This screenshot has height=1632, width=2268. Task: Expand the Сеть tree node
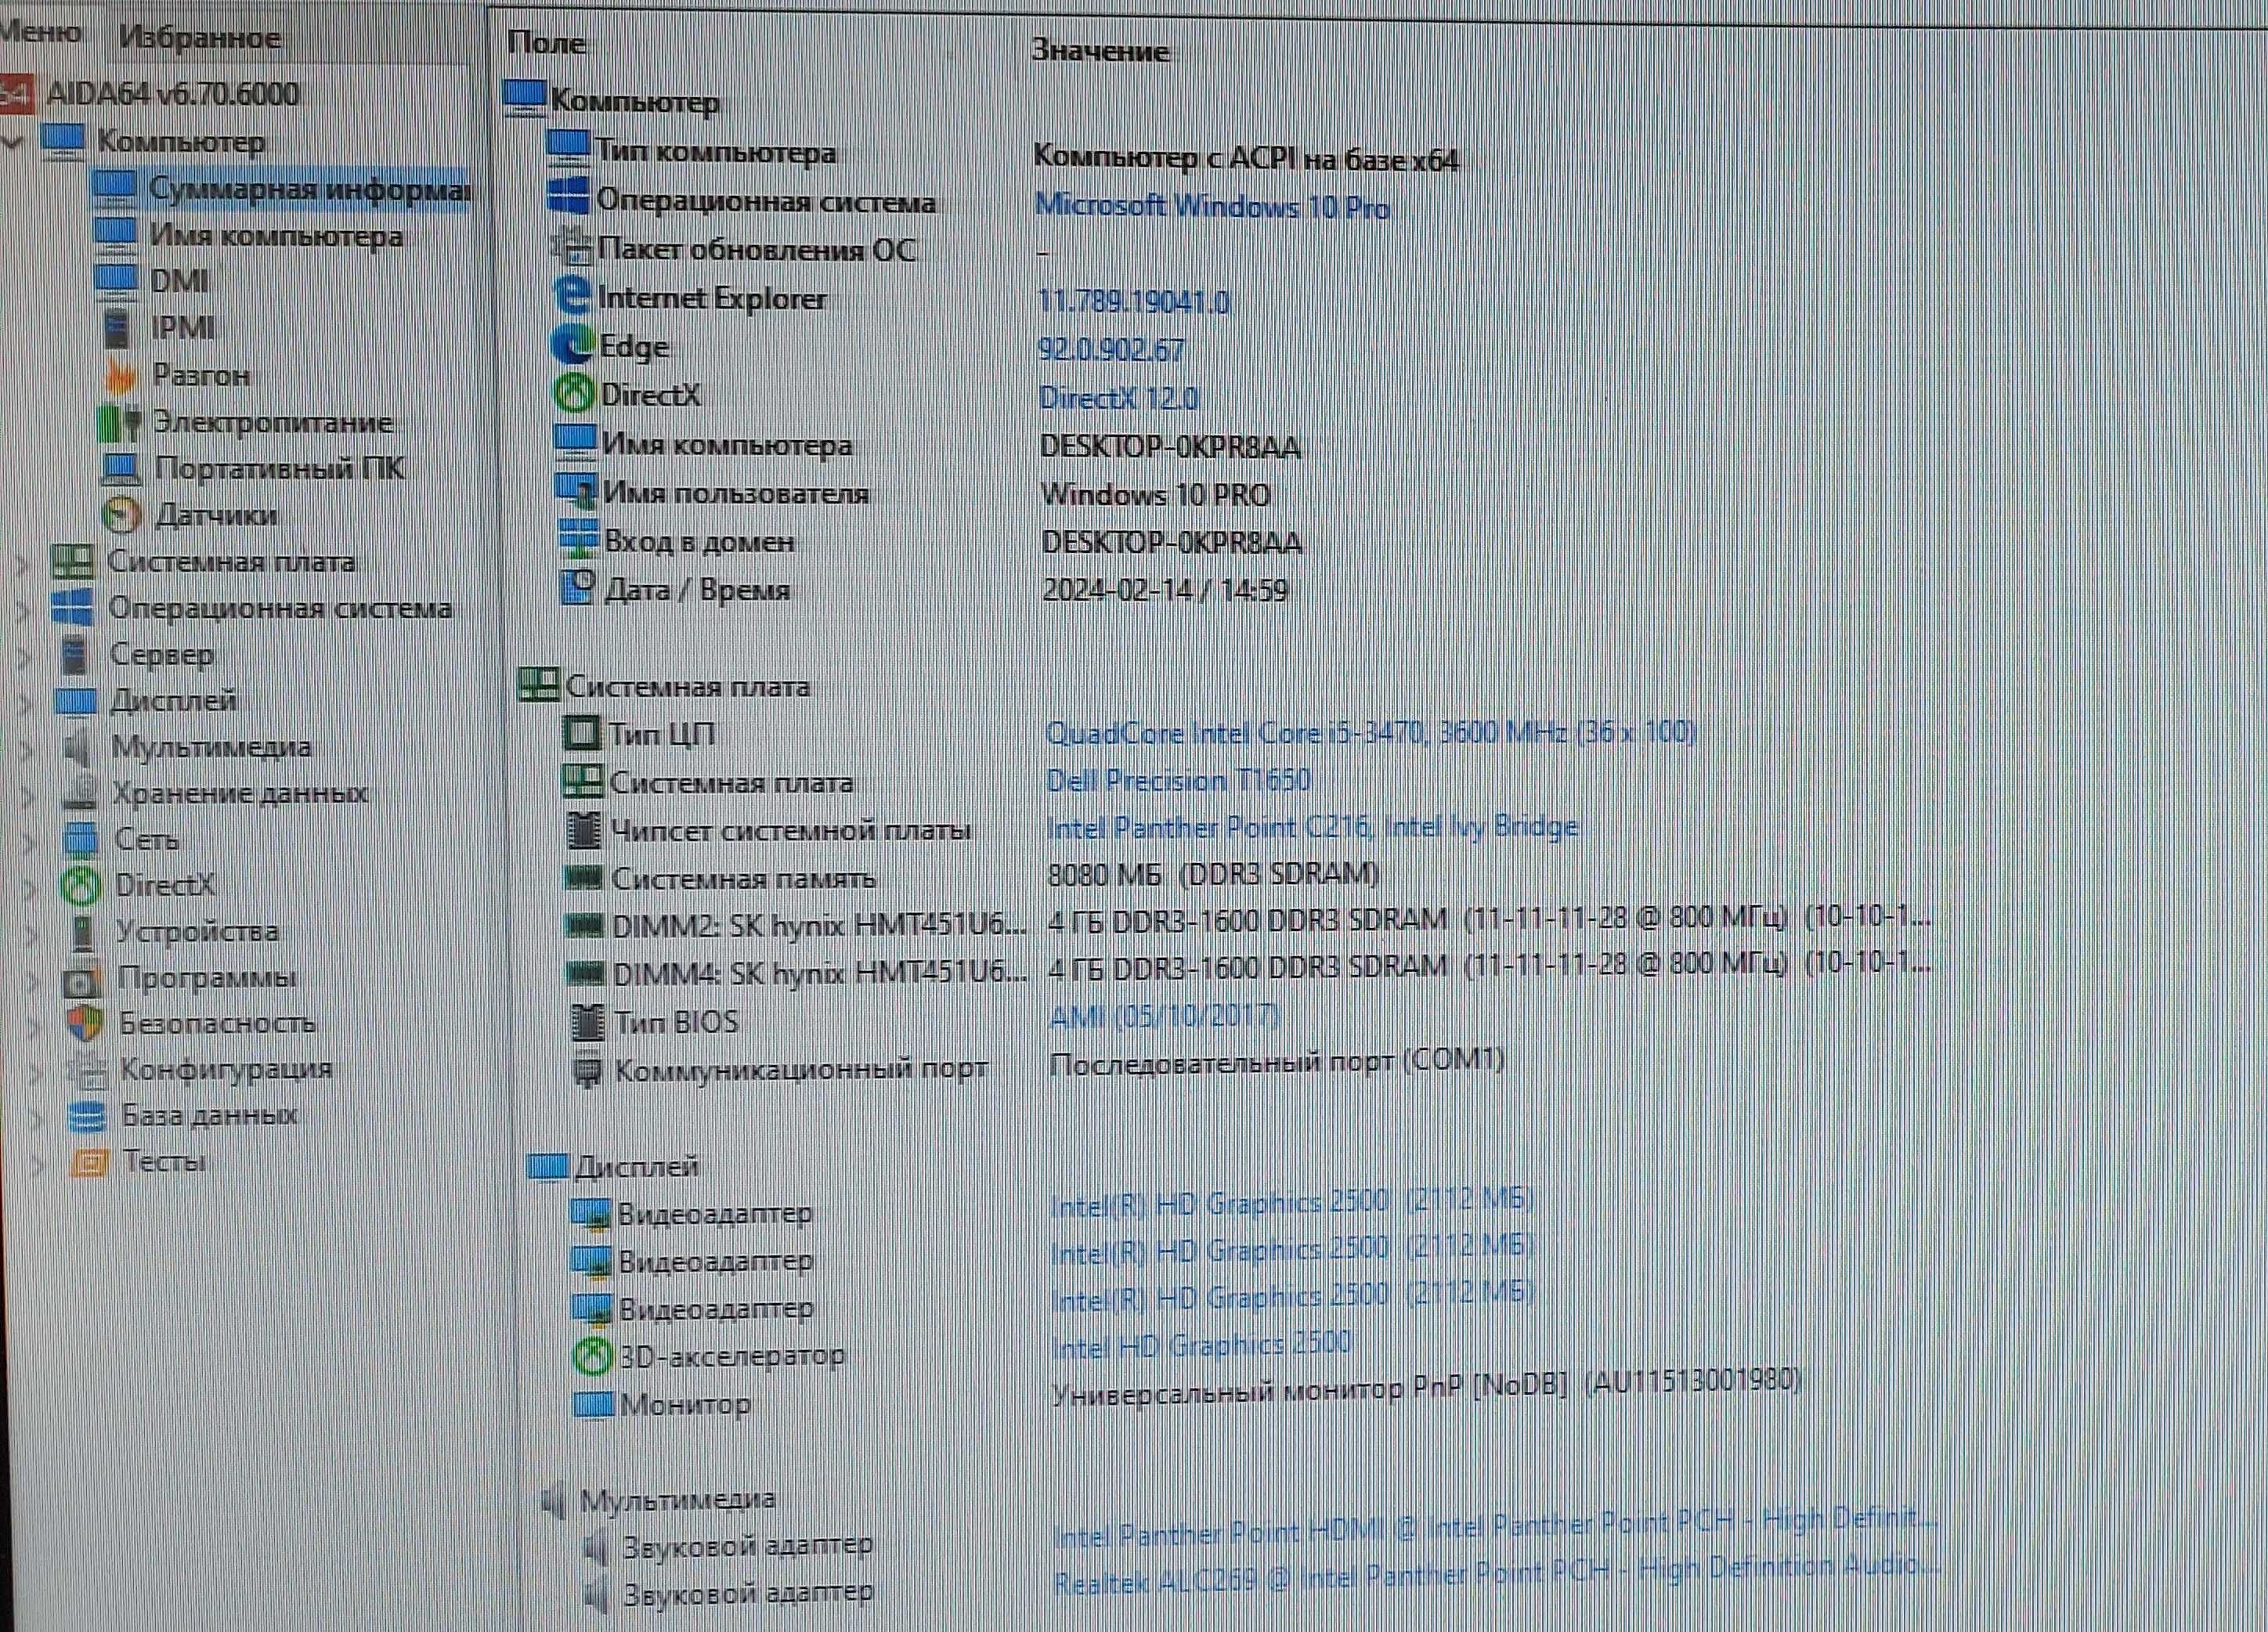[30, 841]
